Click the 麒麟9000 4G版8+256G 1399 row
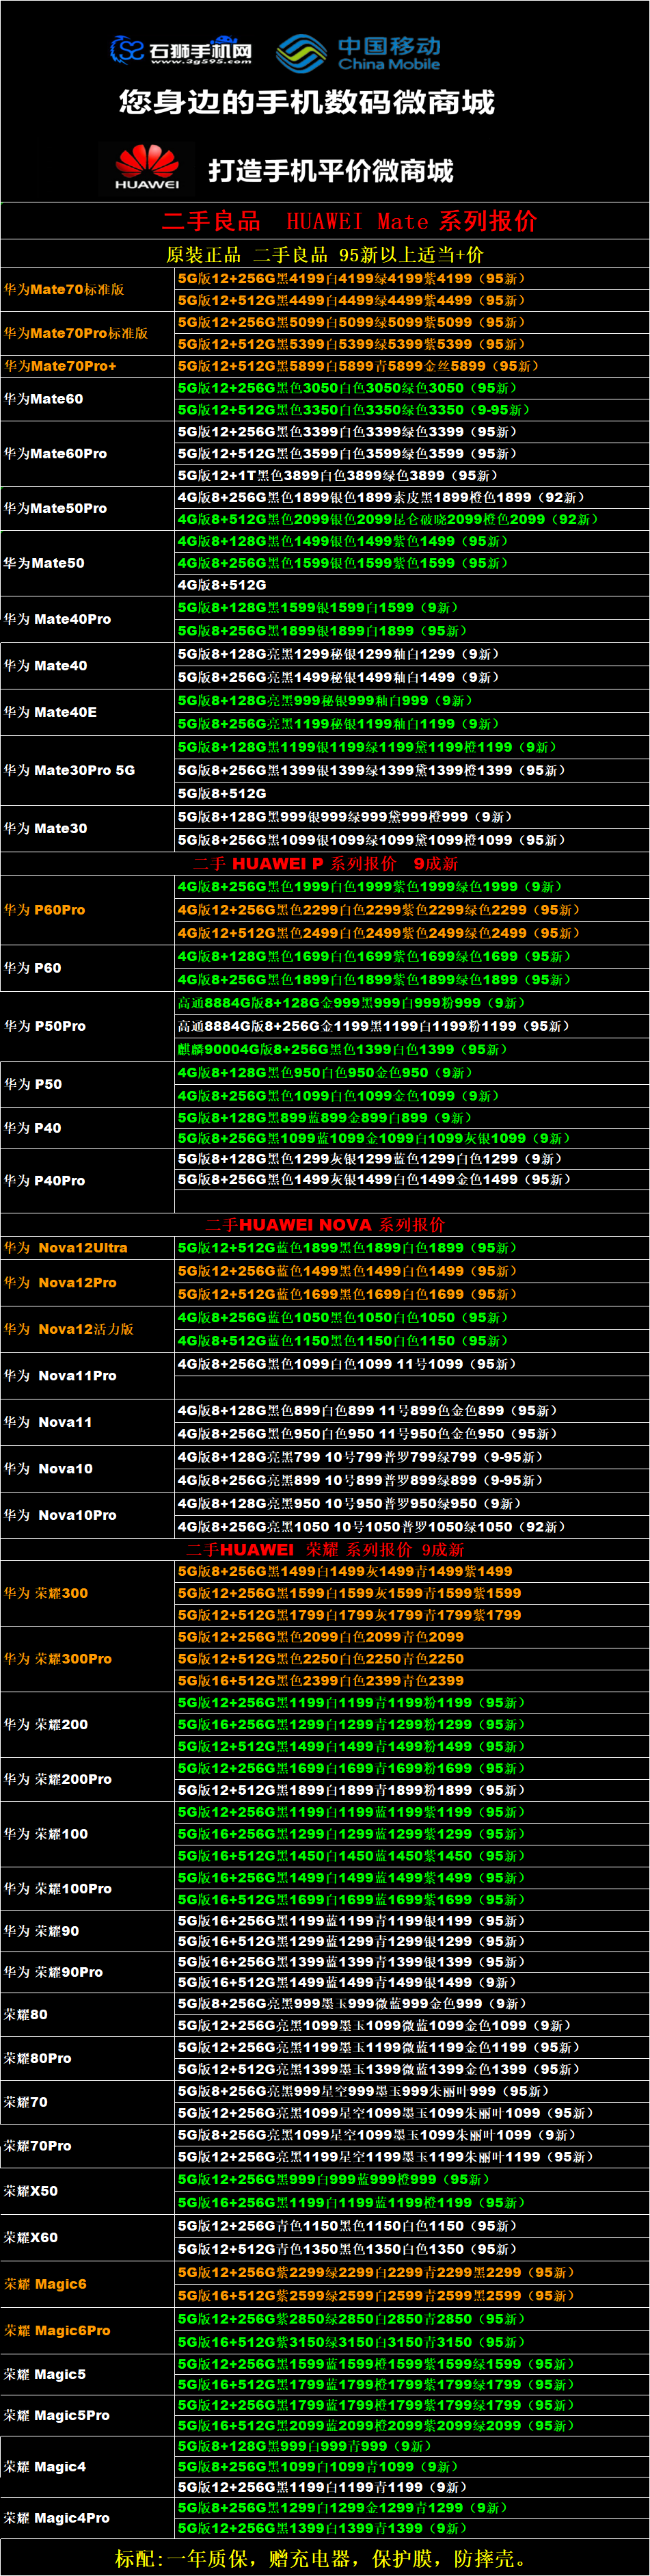The width and height of the screenshot is (650, 2576). point(412,1049)
